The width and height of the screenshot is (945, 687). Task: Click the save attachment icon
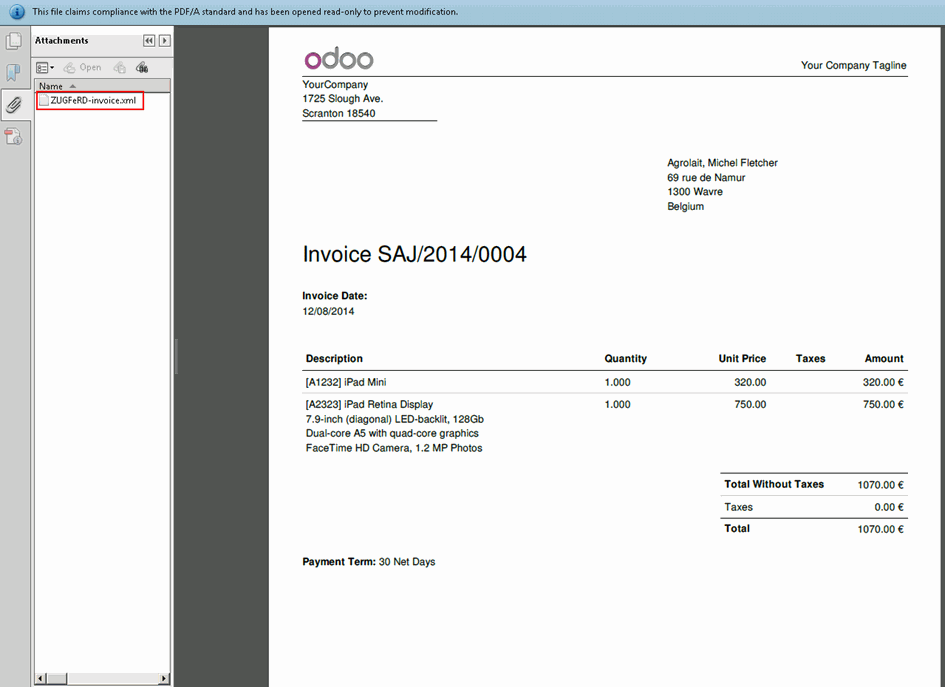pyautogui.click(x=120, y=67)
